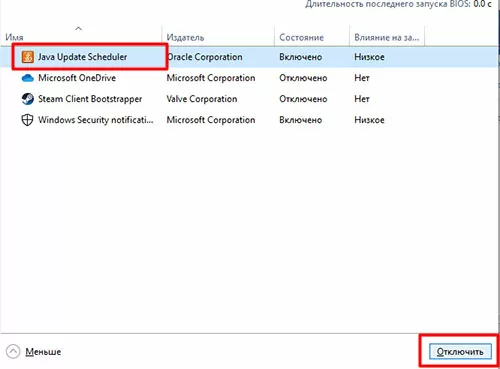Click Отключено status in the Steam row
This screenshot has width=500, height=369.
(303, 99)
